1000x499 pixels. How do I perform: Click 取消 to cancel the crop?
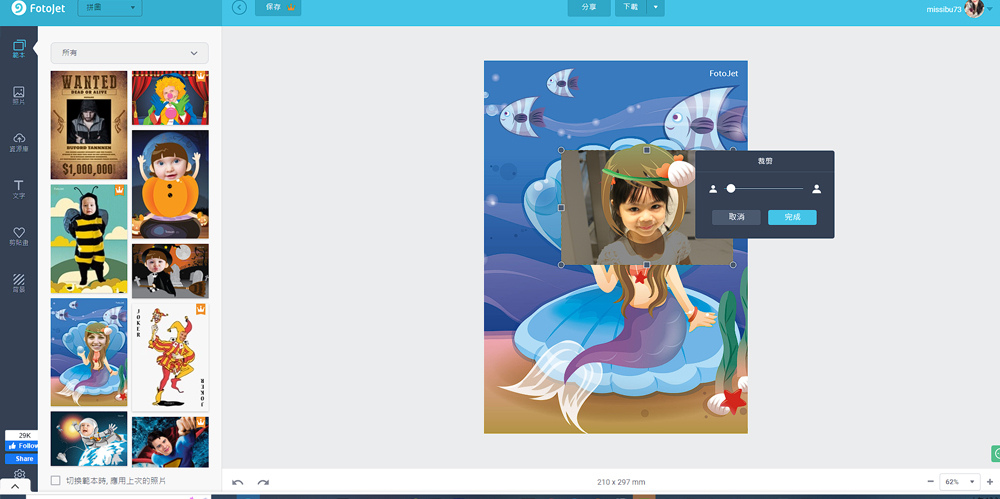(x=737, y=217)
